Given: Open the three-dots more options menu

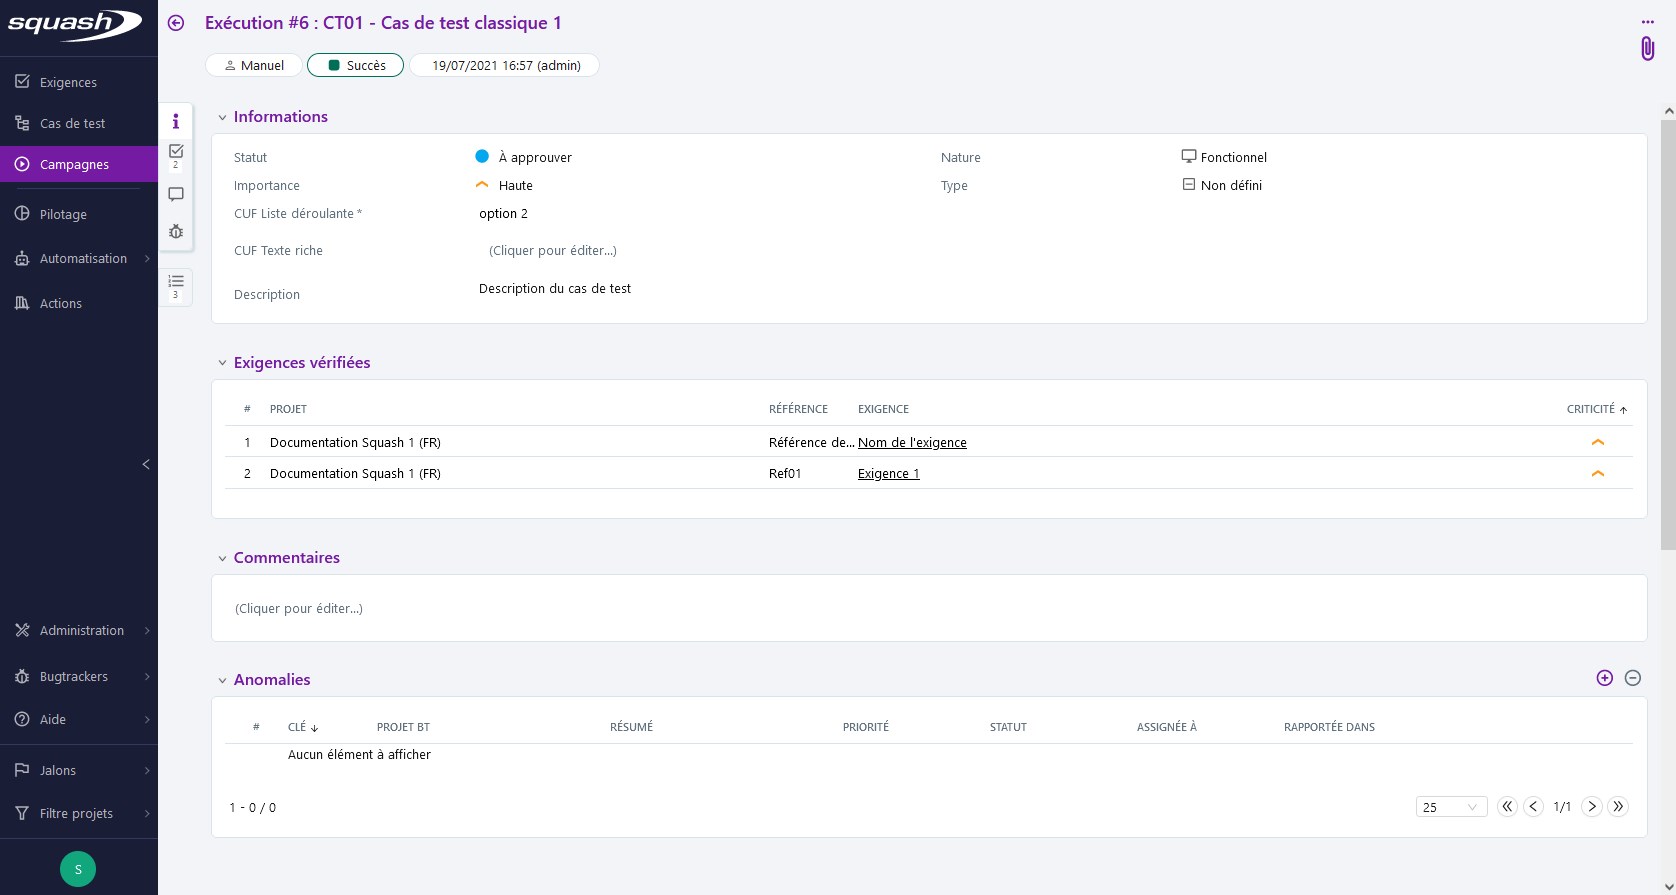Looking at the screenshot, I should 1647,22.
